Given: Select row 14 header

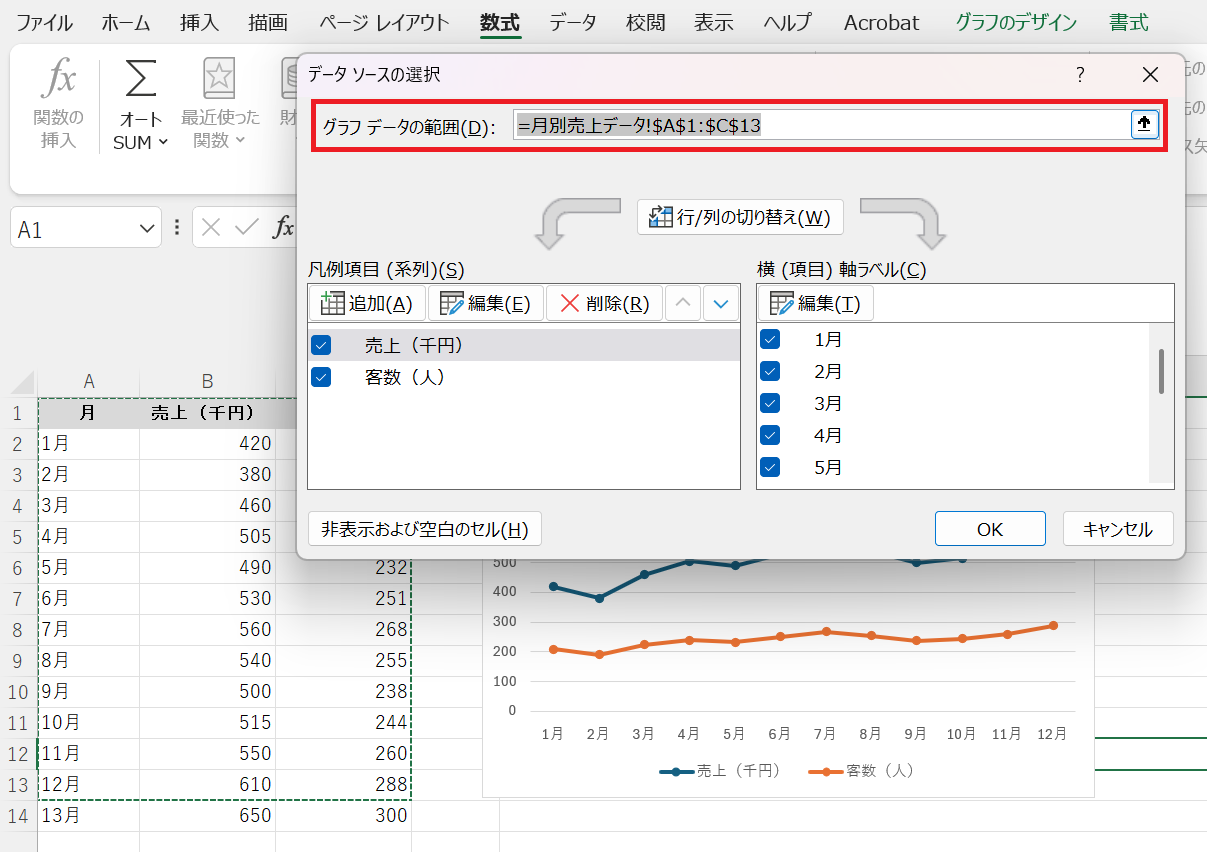Looking at the screenshot, I should pyautogui.click(x=19, y=815).
